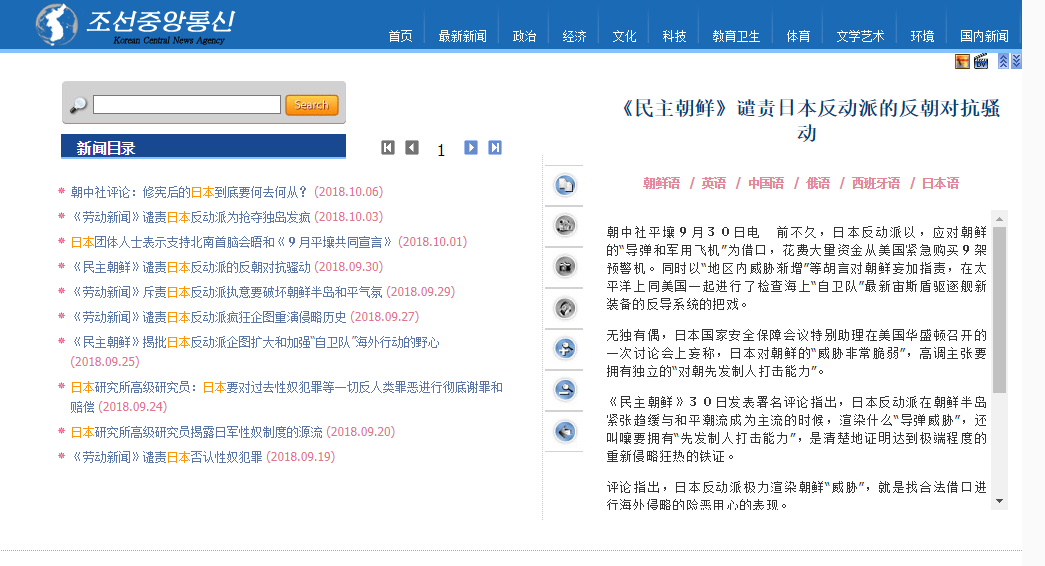This screenshot has height=566, width=1045.
Task: Click the gray music sidebar icon
Action: click(565, 308)
